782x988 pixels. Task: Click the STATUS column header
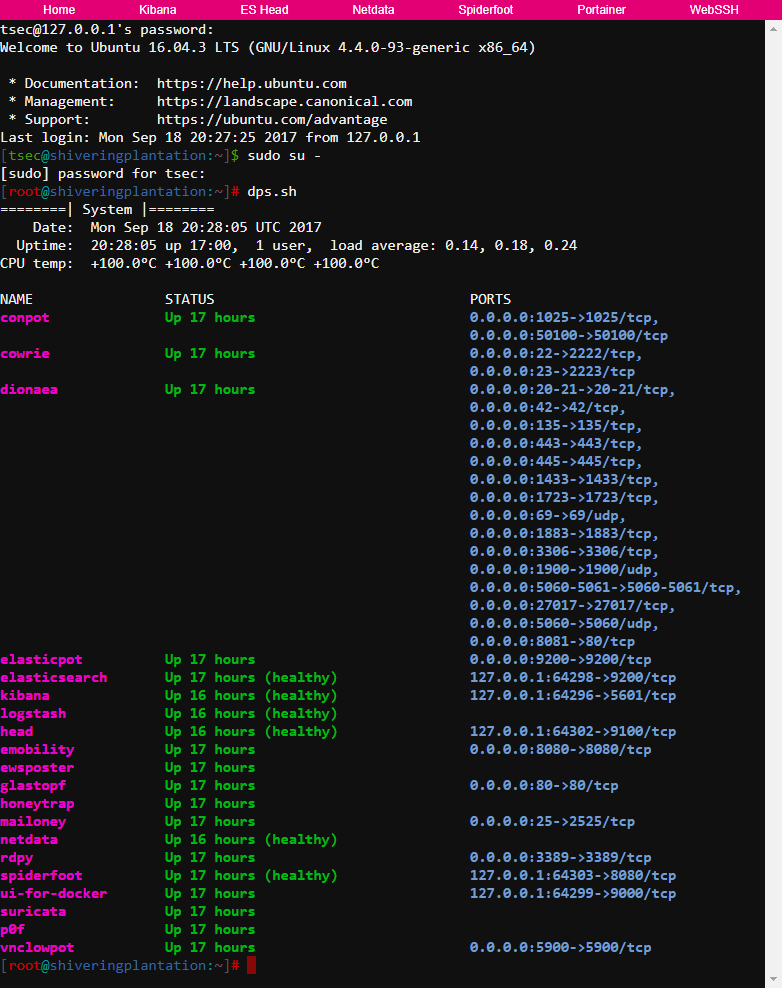pos(189,299)
